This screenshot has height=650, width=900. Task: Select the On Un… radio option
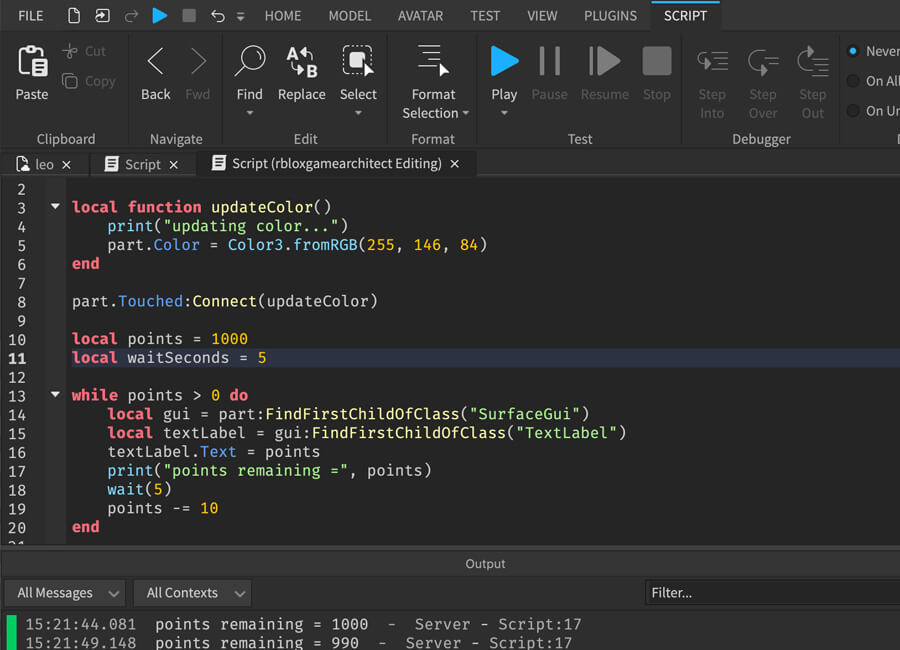click(853, 111)
